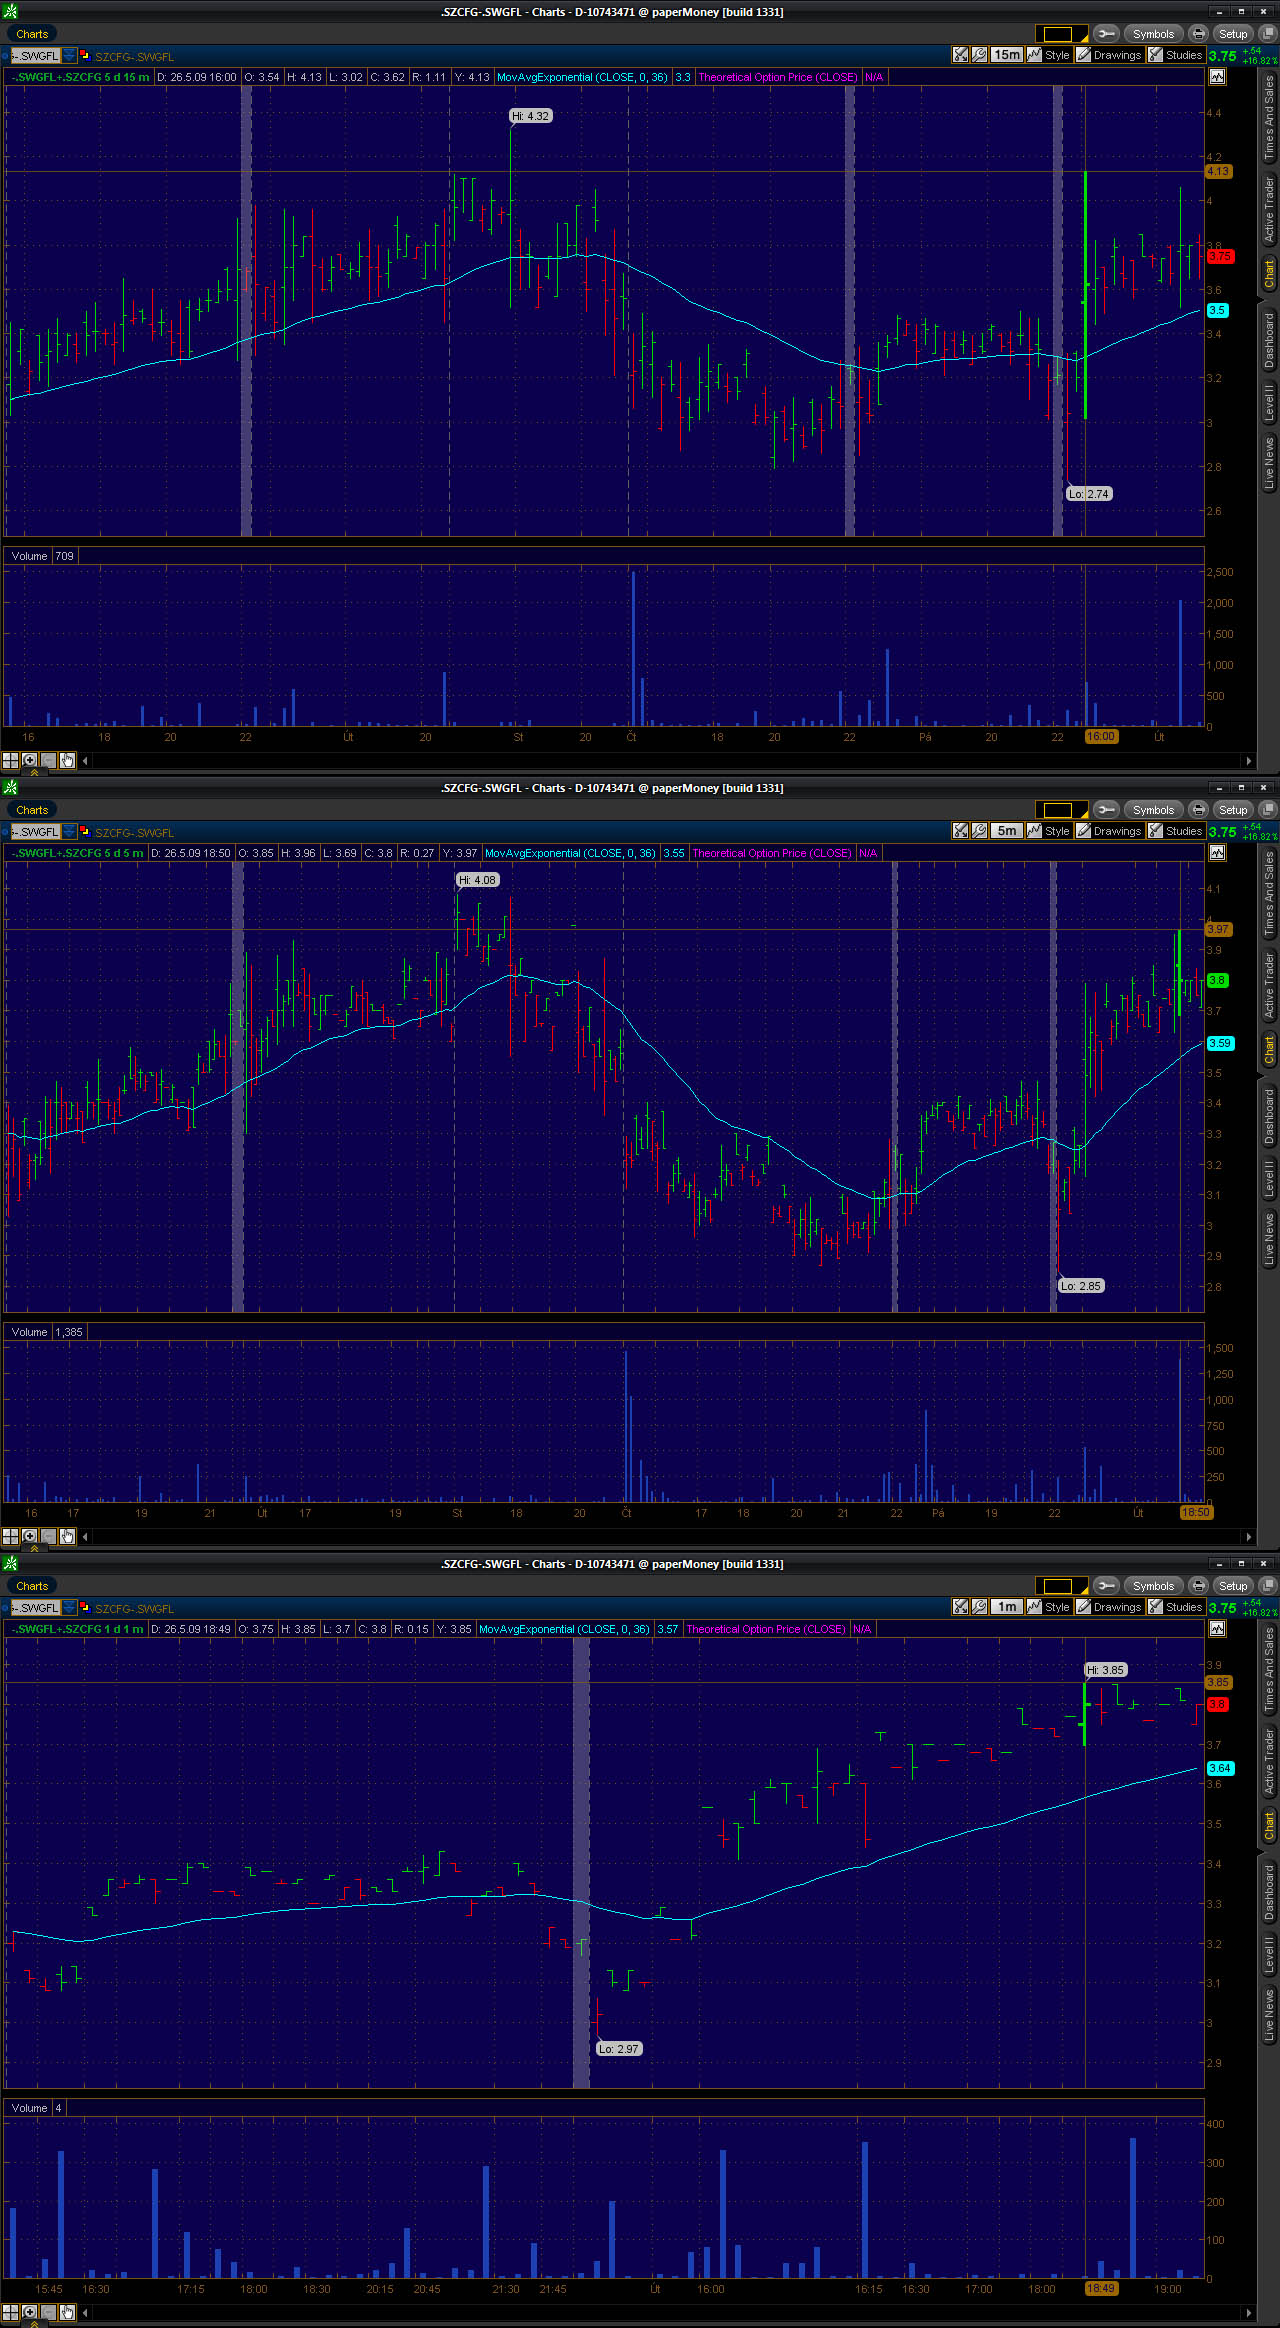Click scroll-left arrow under the 15m chart

pyautogui.click(x=85, y=760)
